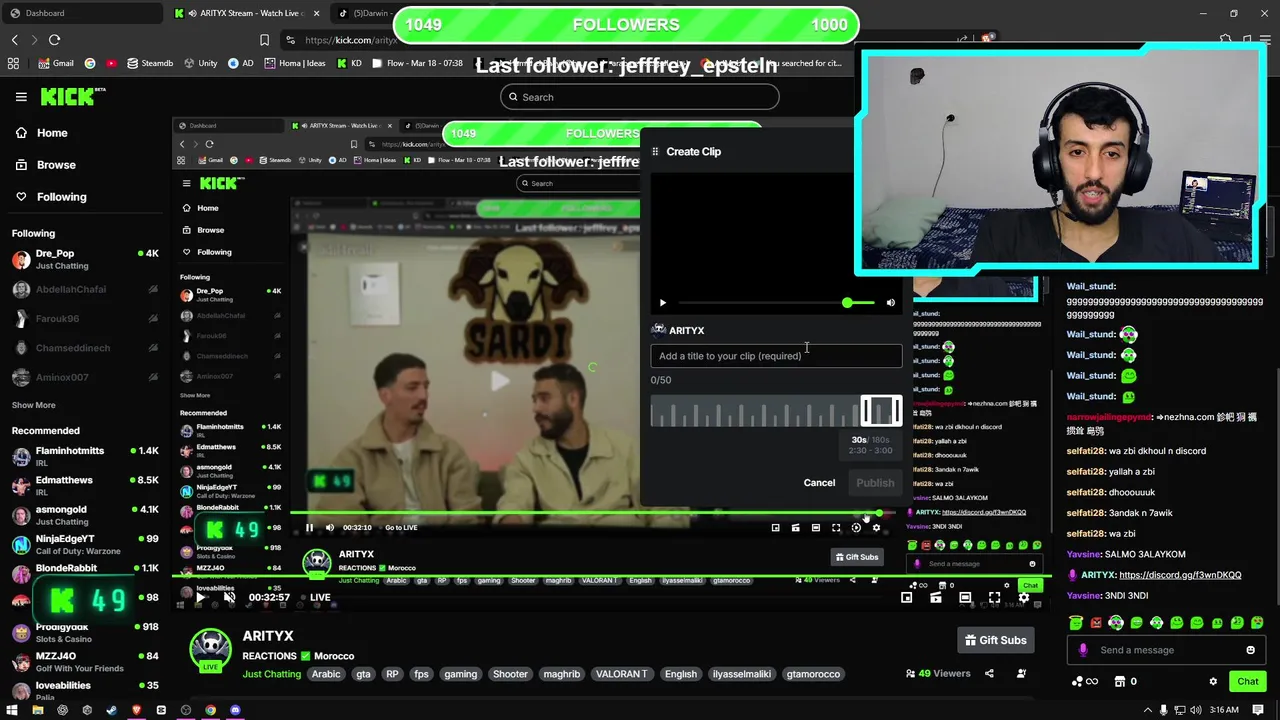Open the emoji picker in chat input
Viewport: 1280px width, 720px height.
tap(1250, 650)
